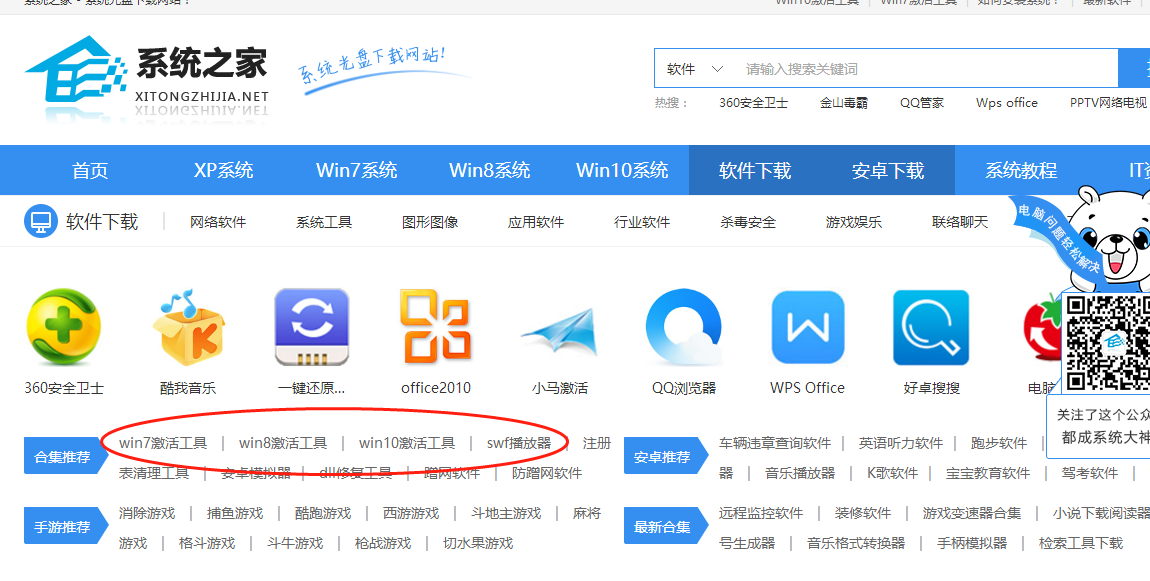Open 消除游戏 link
Screen dimensions: 1150x581
147,514
